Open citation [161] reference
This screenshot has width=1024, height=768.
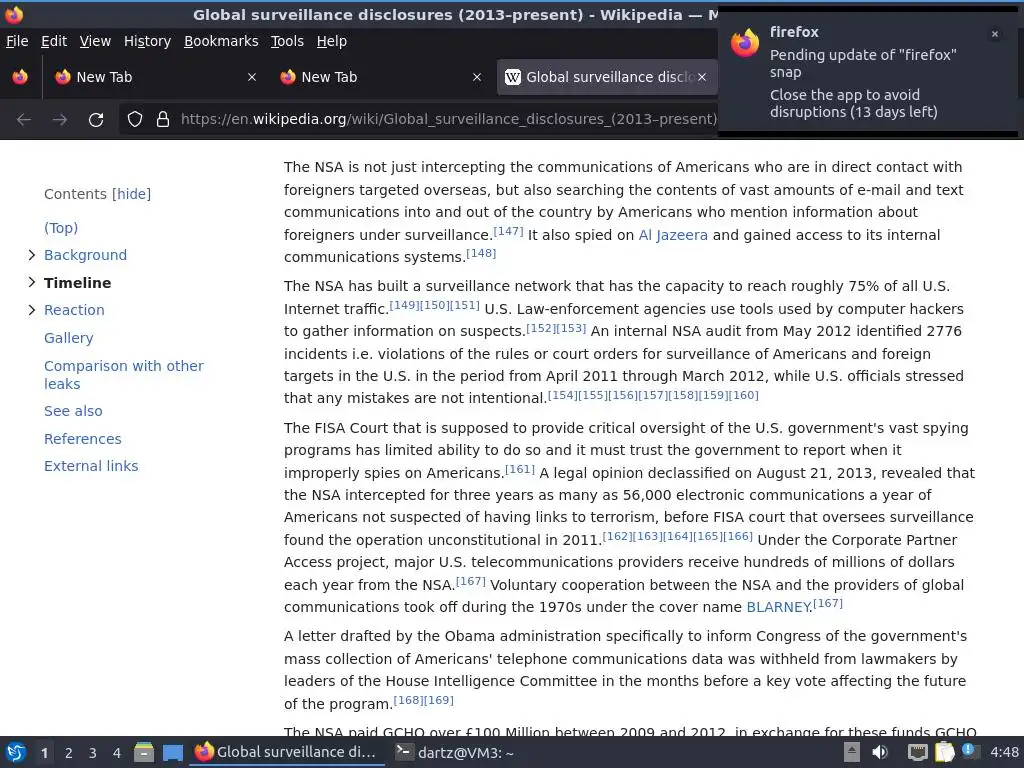click(x=520, y=469)
